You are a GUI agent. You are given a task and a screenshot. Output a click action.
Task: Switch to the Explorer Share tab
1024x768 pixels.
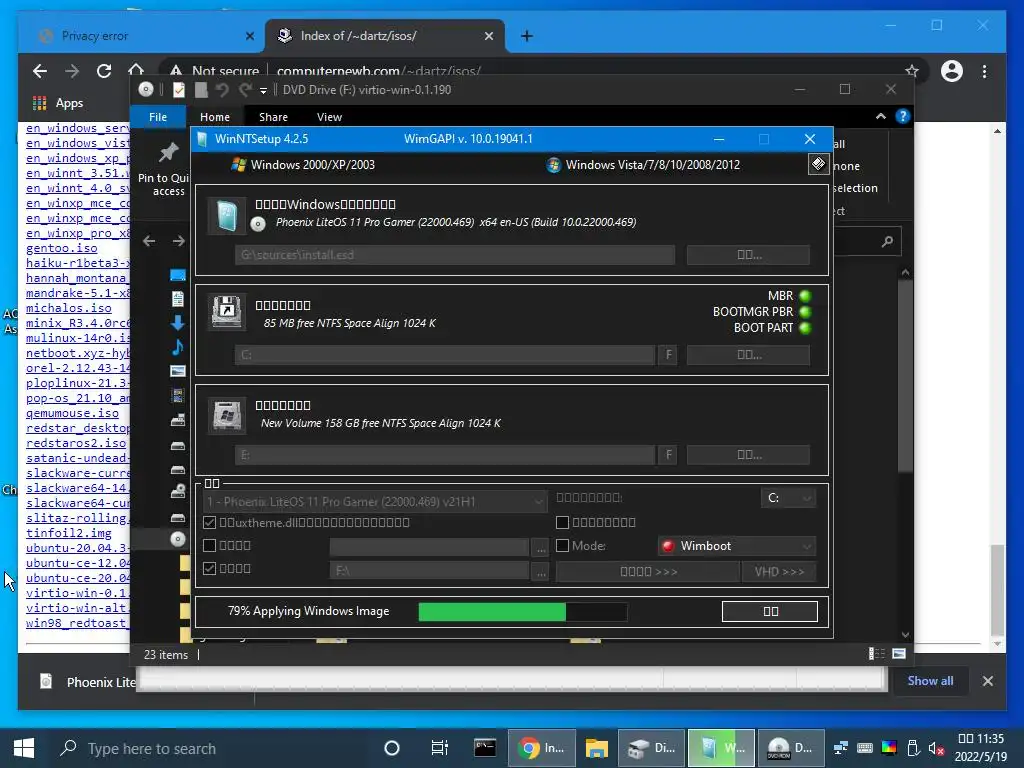click(273, 117)
